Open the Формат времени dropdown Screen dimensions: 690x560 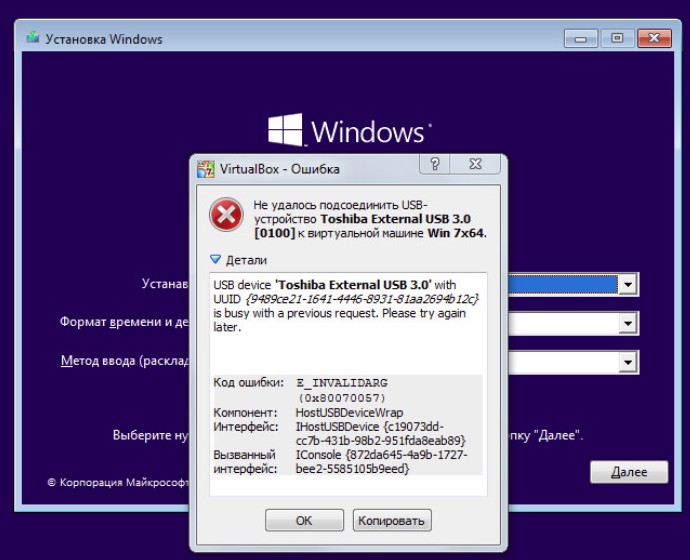tap(627, 323)
